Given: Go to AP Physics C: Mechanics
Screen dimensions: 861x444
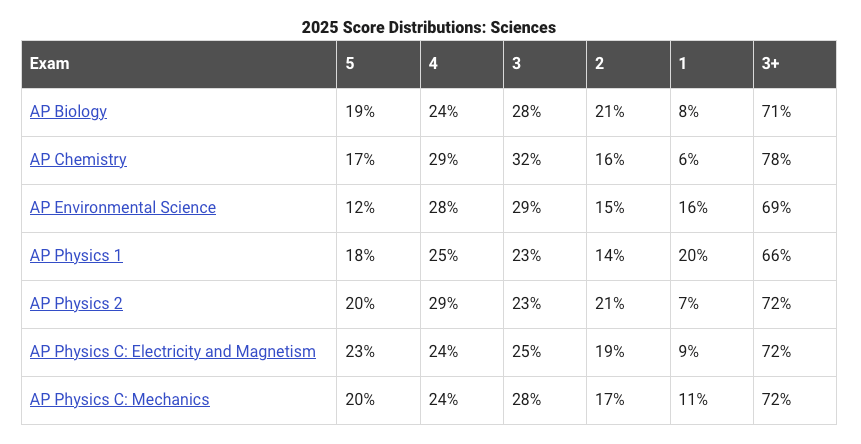Looking at the screenshot, I should point(120,400).
